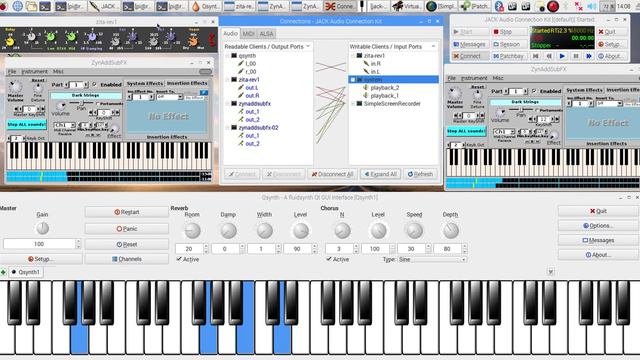Collapse the zynaddsubfx client in output ports
The image size is (640, 360).
tap(227, 104)
